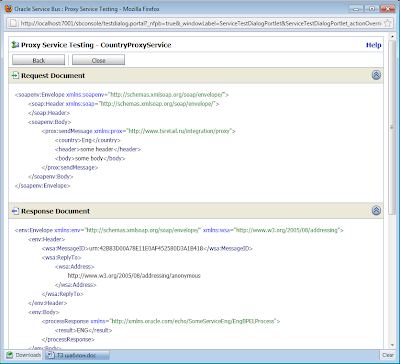Click the page icon in address bar
Screen dimensions: 400x364
point(13,23)
